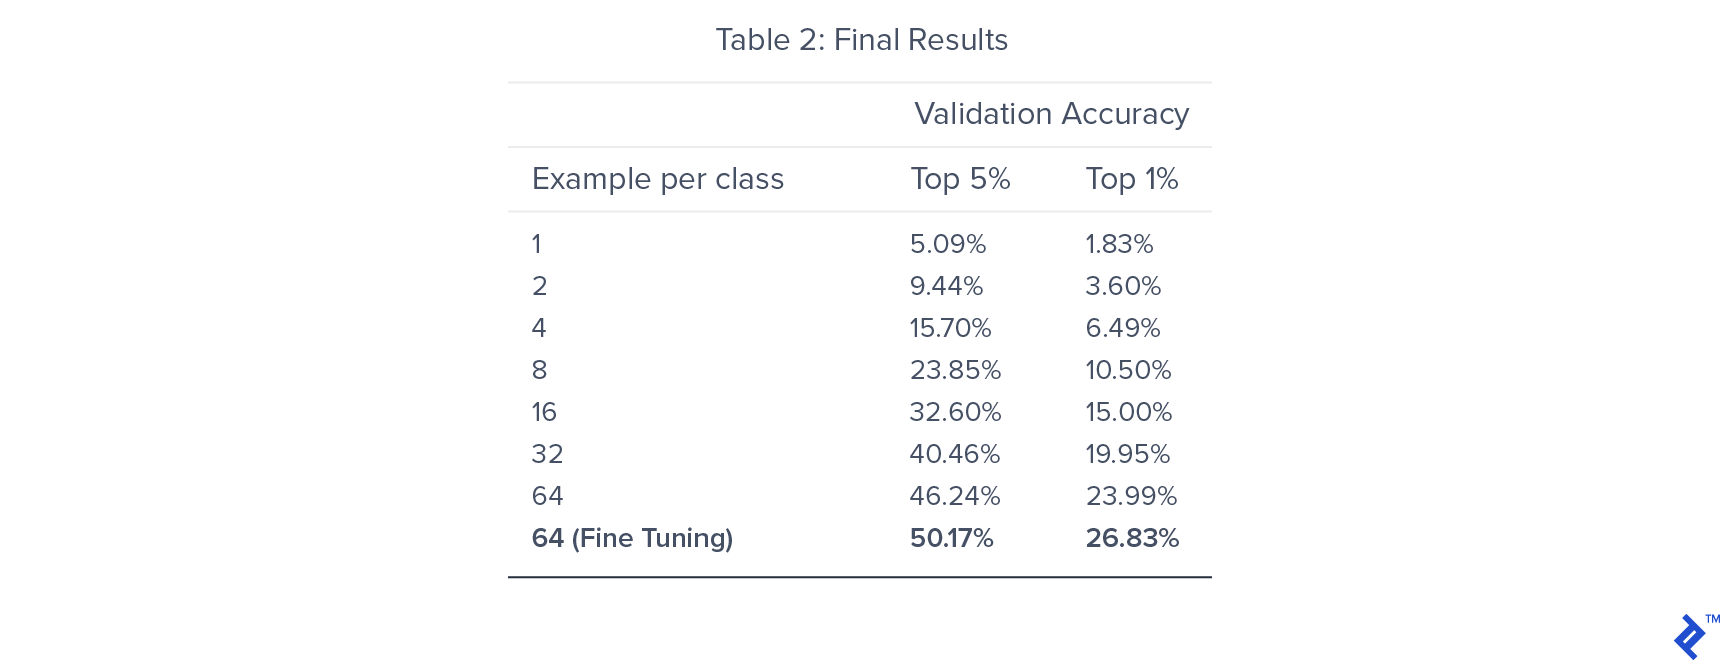Click the 5.09% accuracy cell
Image resolution: width=1720 pixels, height=660 pixels.
pyautogui.click(x=947, y=244)
